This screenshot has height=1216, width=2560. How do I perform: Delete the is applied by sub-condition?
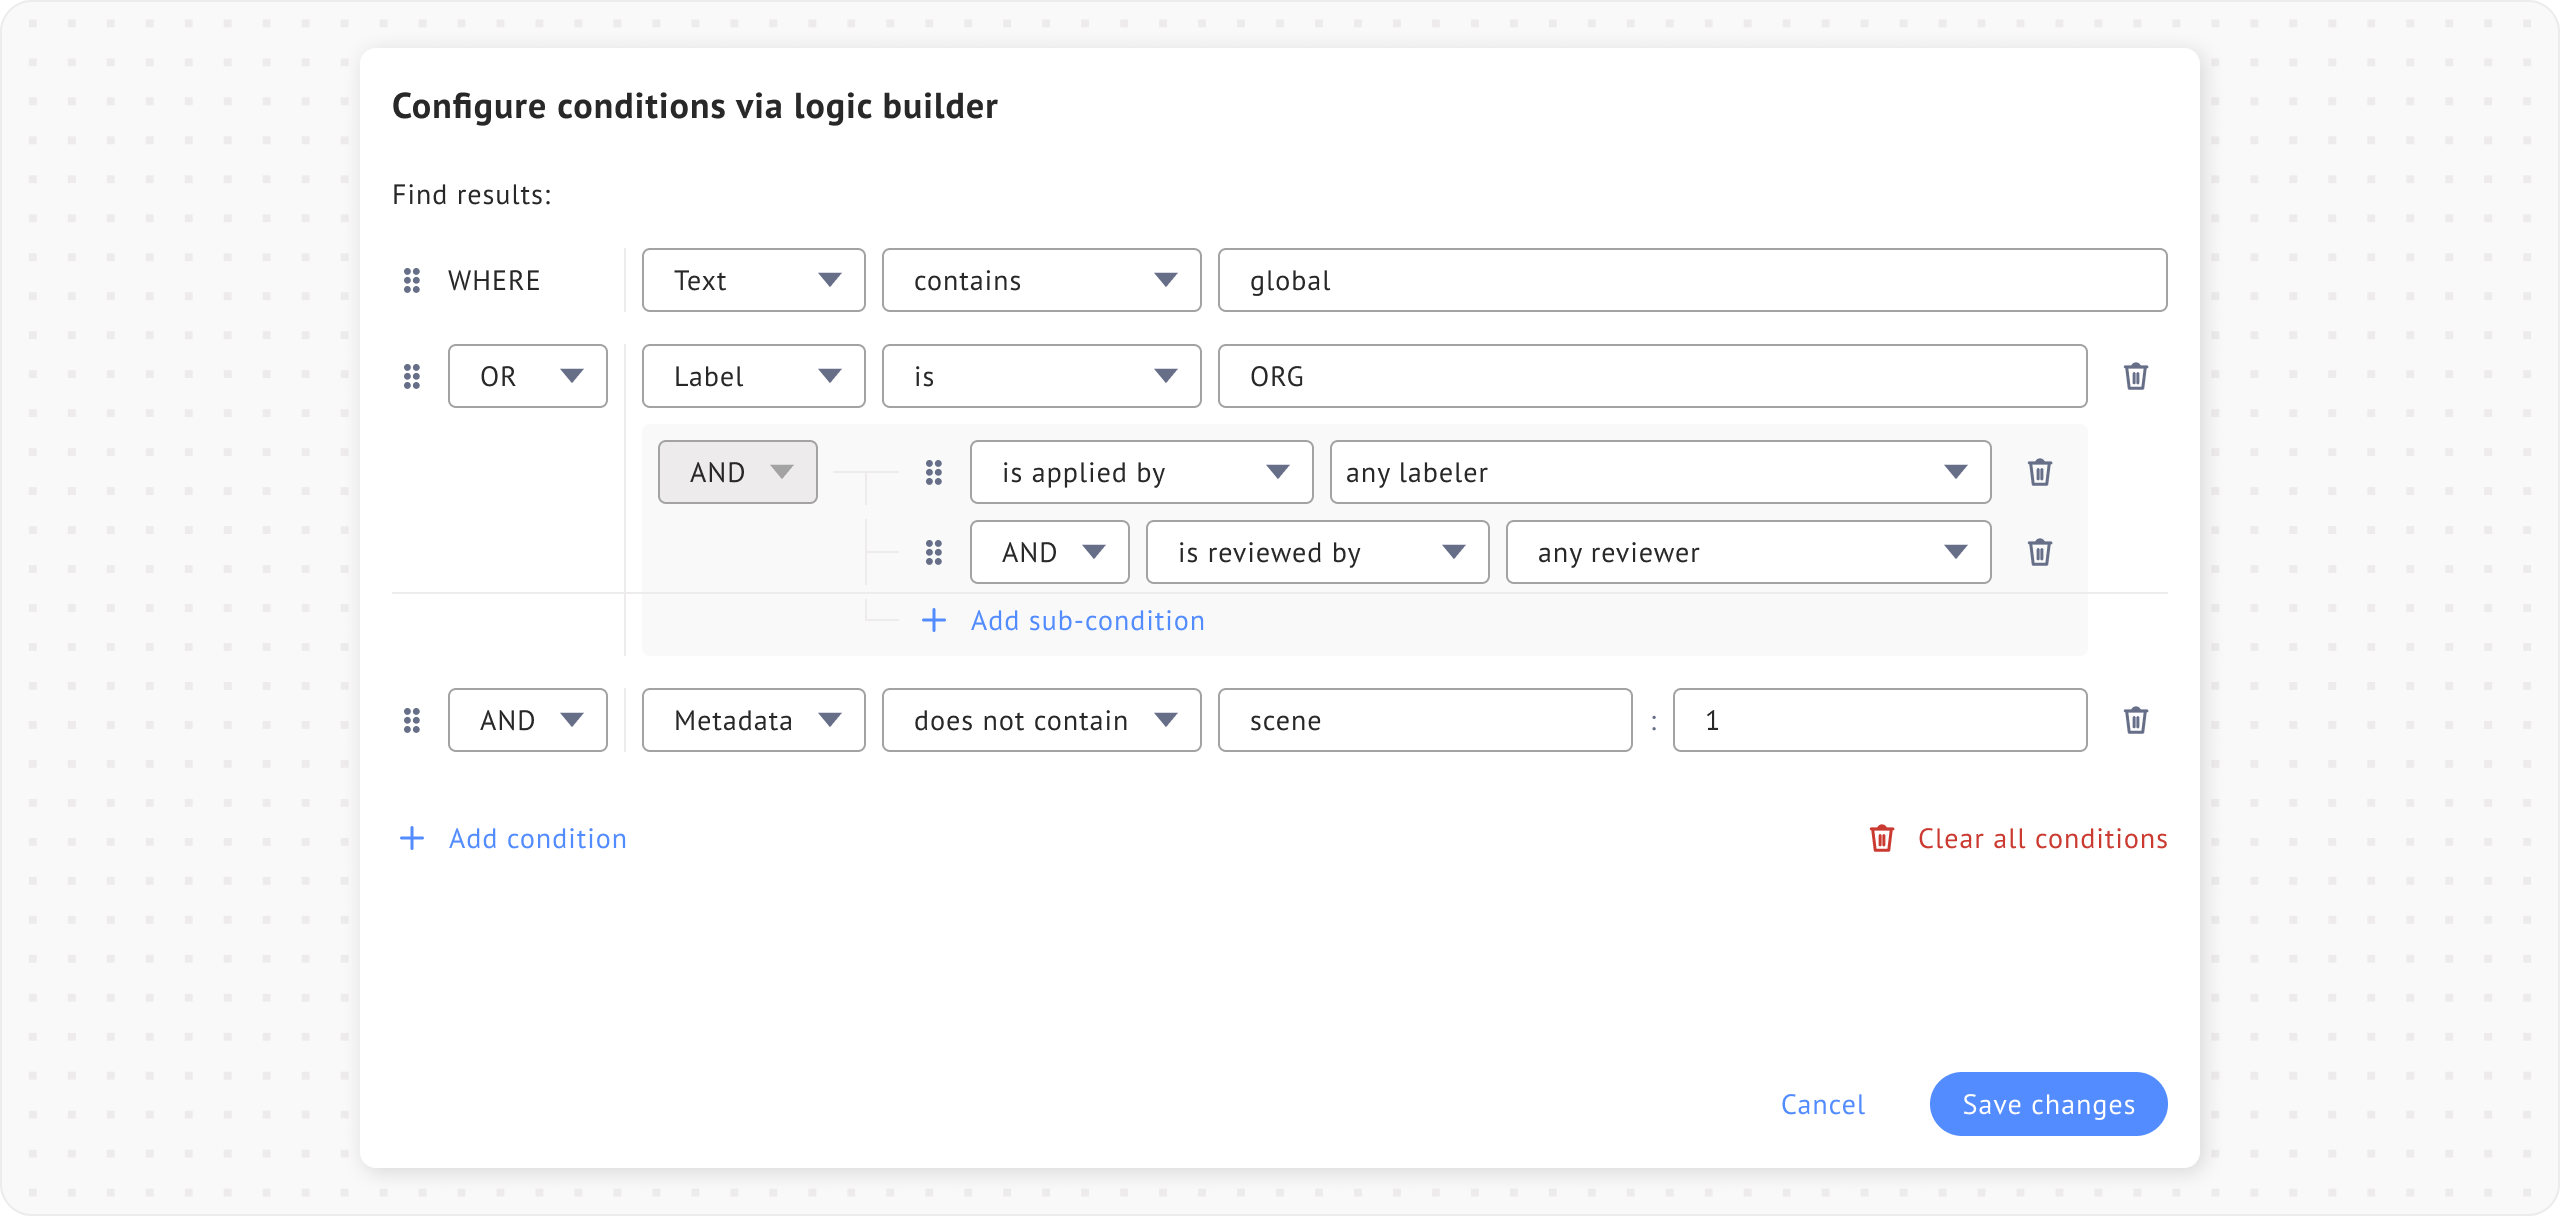click(2039, 472)
